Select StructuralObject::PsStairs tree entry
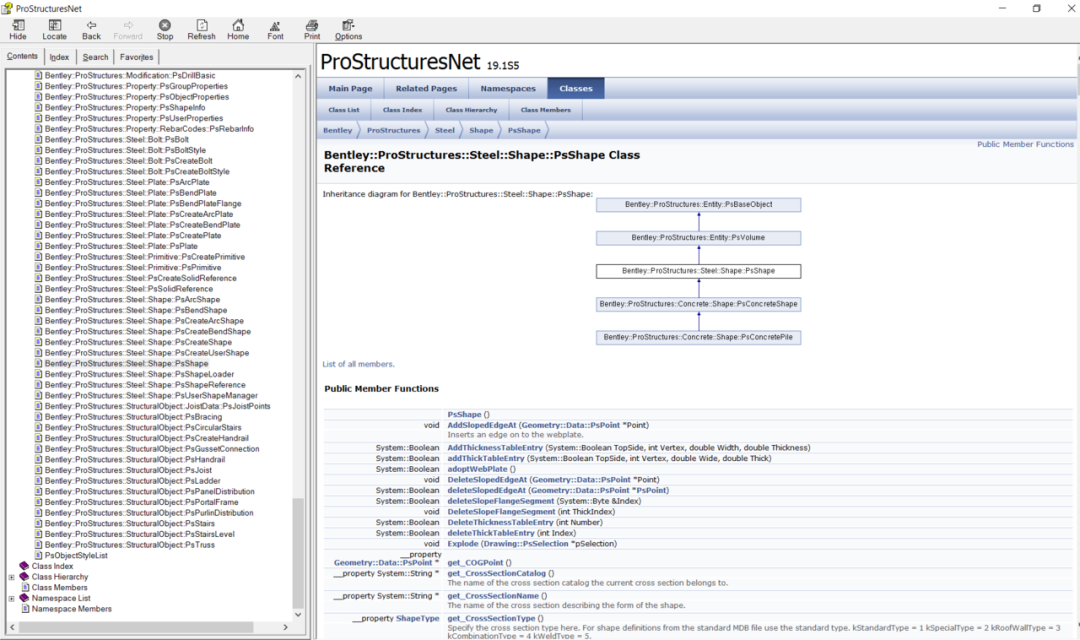Screen dimensions: 1080x640 [129, 524]
